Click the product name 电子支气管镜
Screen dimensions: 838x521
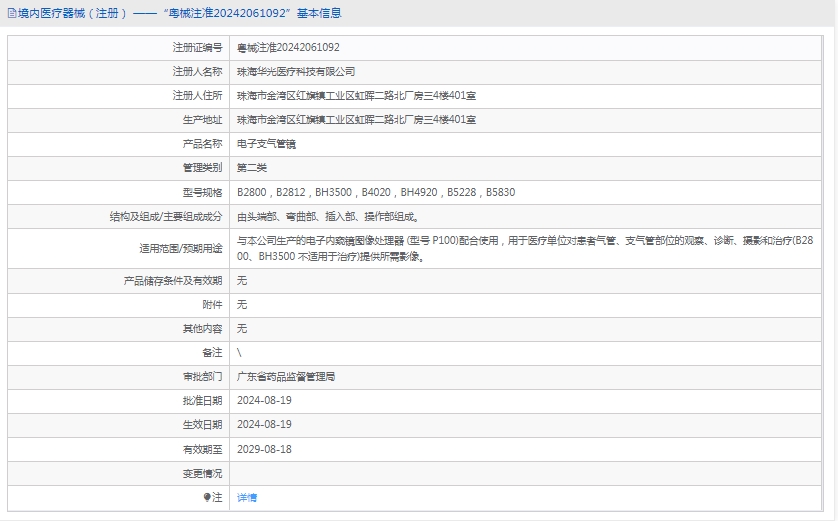266,144
